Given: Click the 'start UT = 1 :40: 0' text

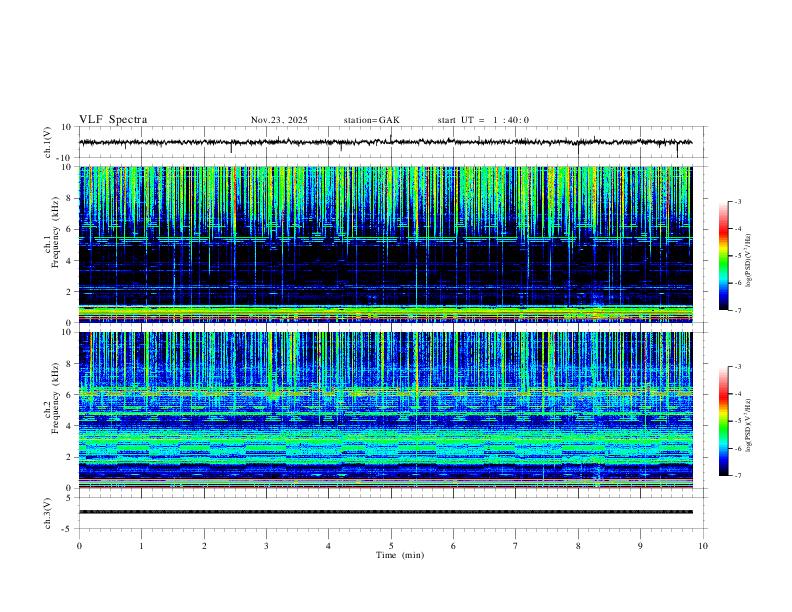Looking at the screenshot, I should pyautogui.click(x=483, y=120).
